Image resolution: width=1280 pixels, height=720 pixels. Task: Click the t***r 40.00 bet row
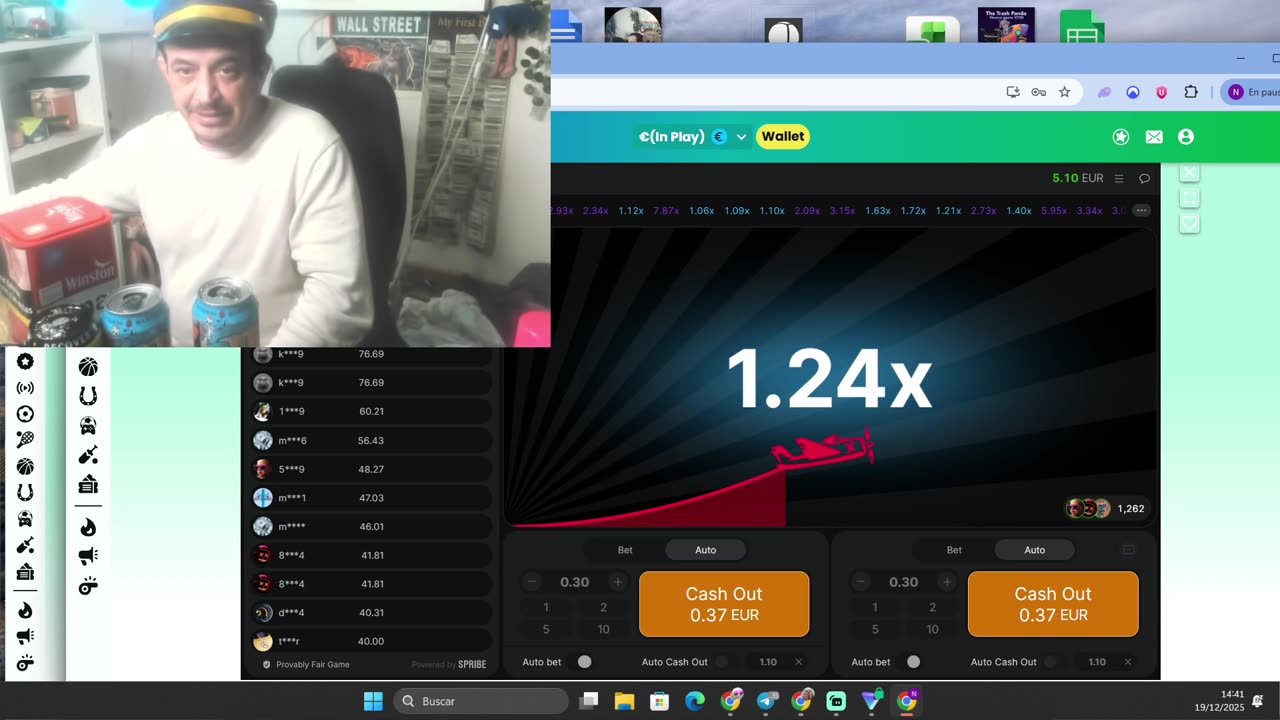[x=371, y=641]
